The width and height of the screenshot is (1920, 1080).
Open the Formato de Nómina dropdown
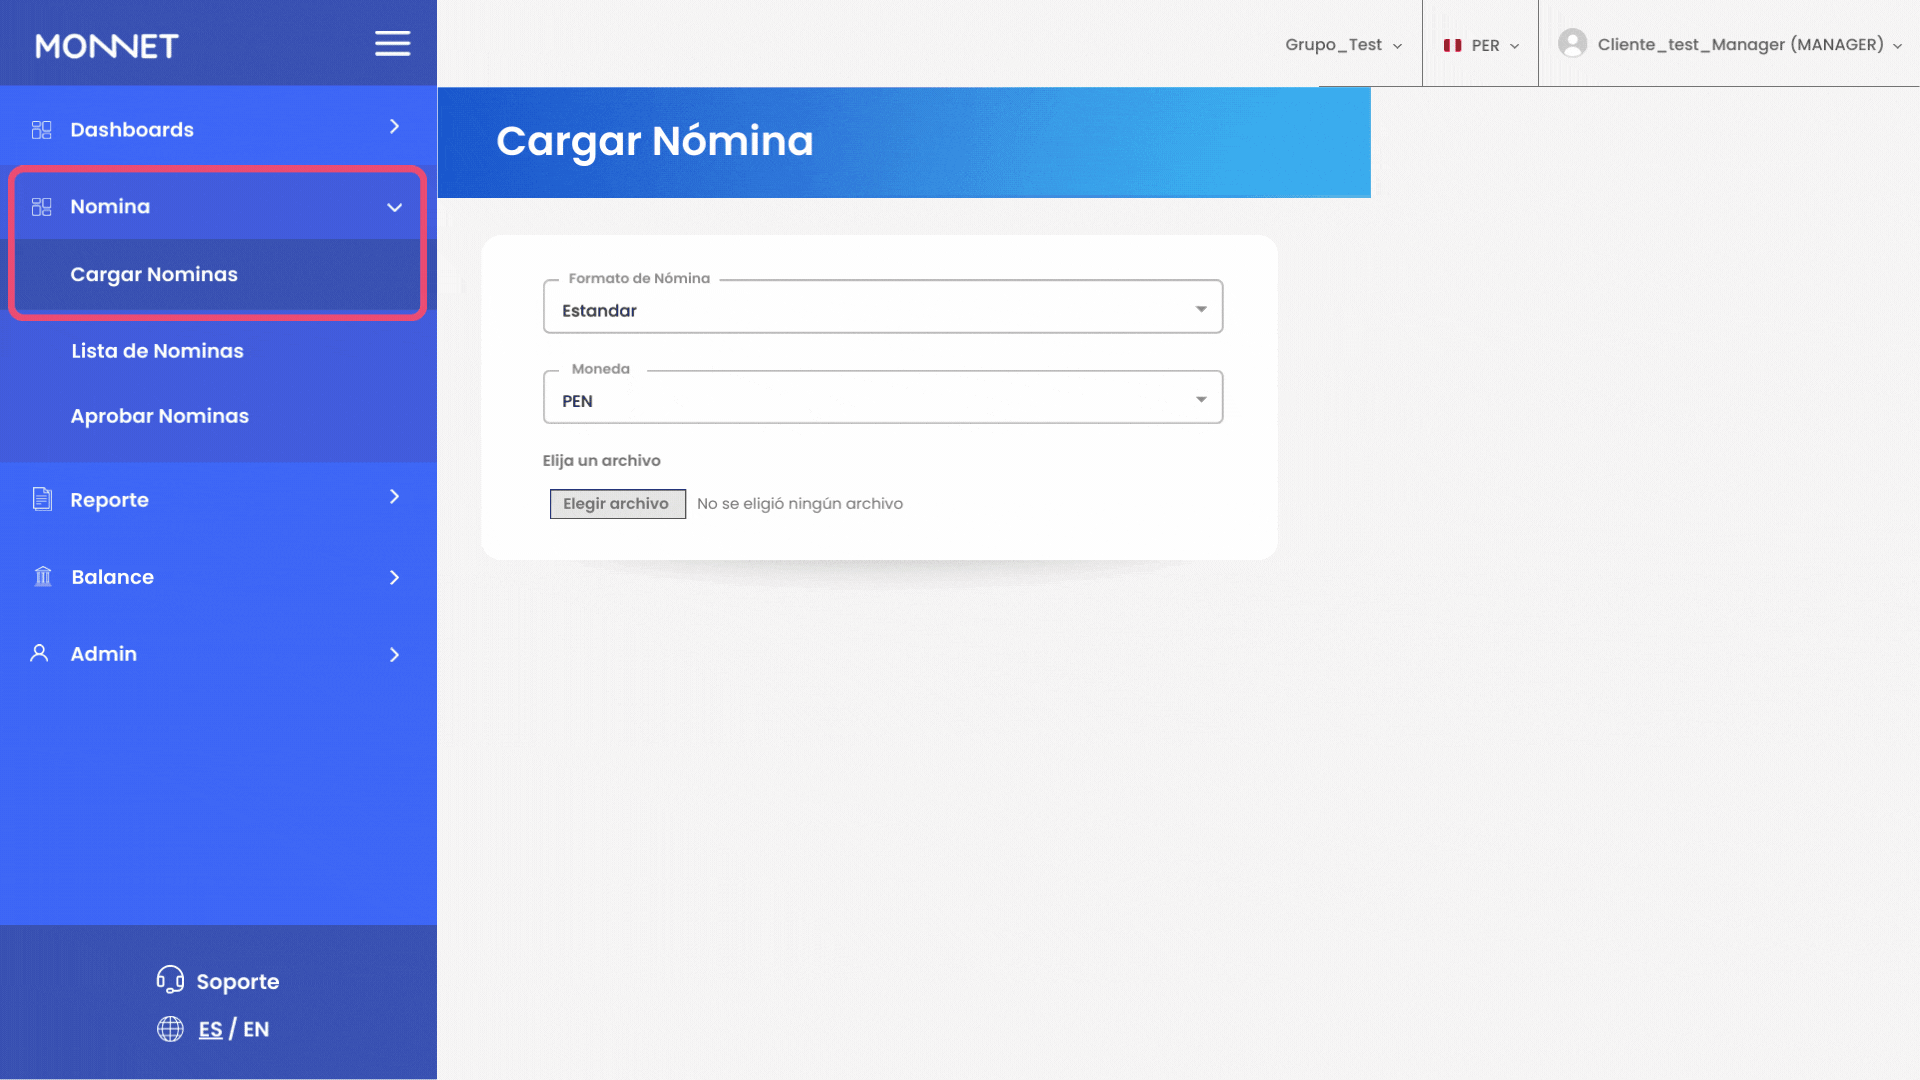[882, 309]
